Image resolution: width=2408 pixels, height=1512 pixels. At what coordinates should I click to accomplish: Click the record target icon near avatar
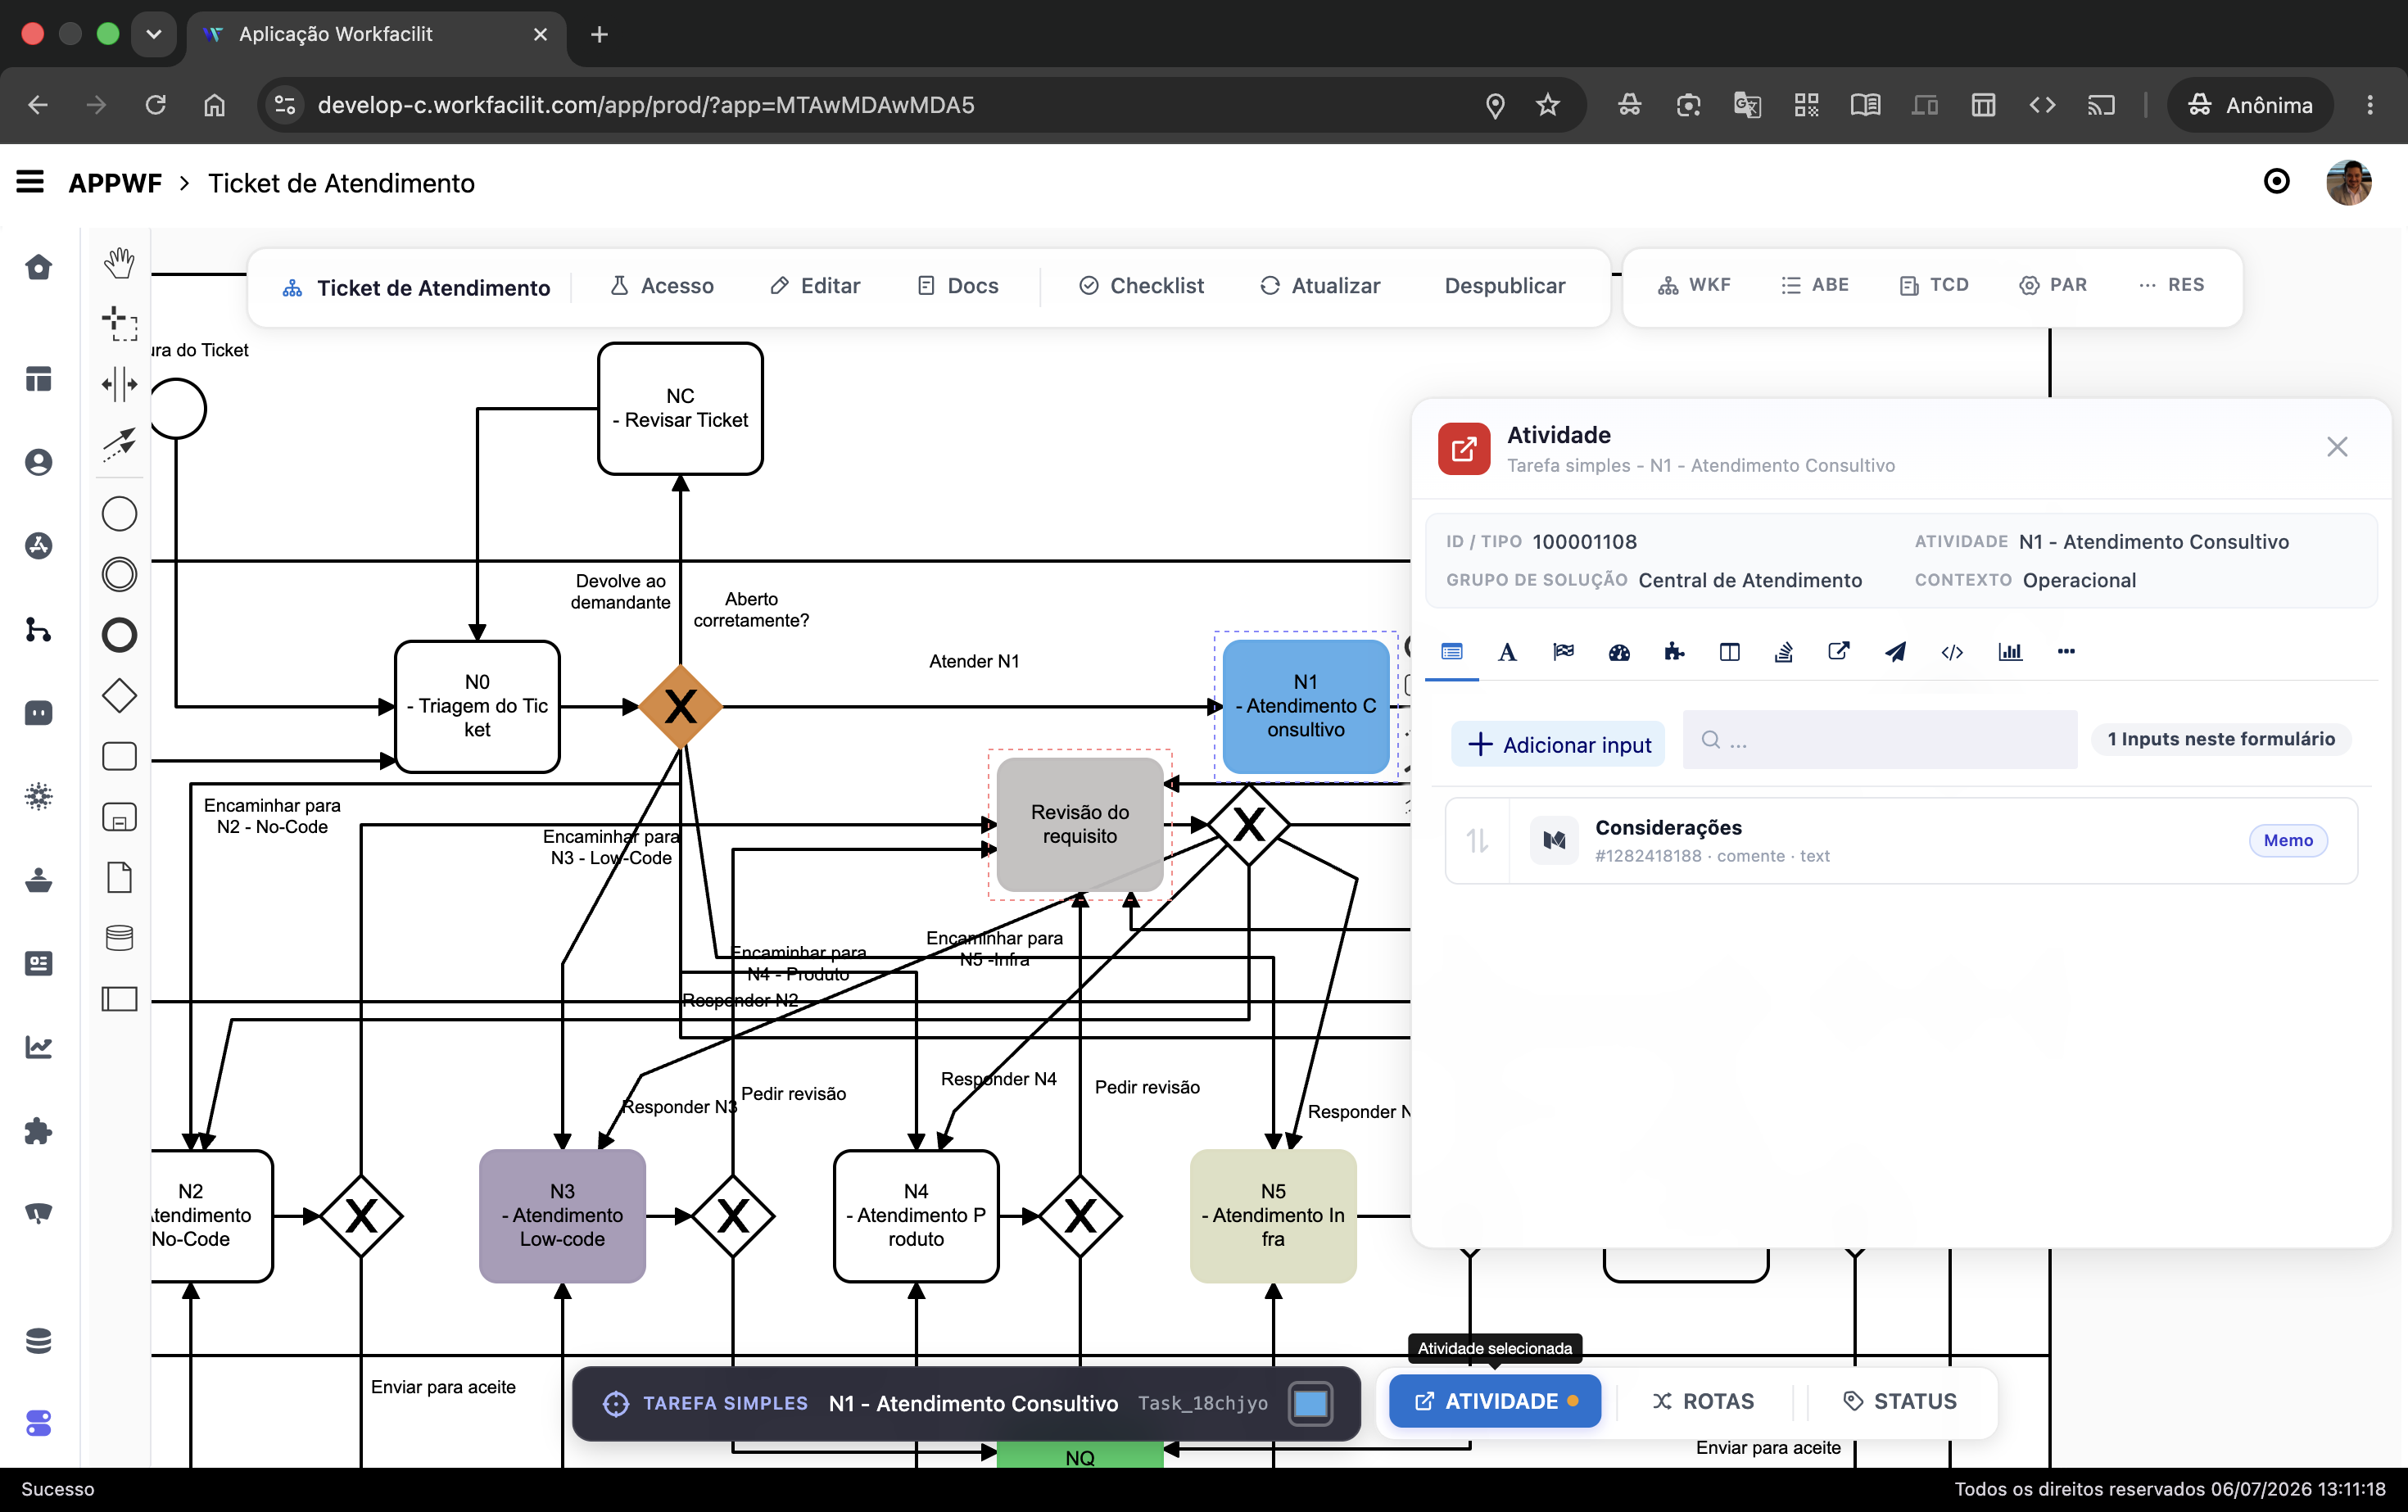pos(2276,182)
